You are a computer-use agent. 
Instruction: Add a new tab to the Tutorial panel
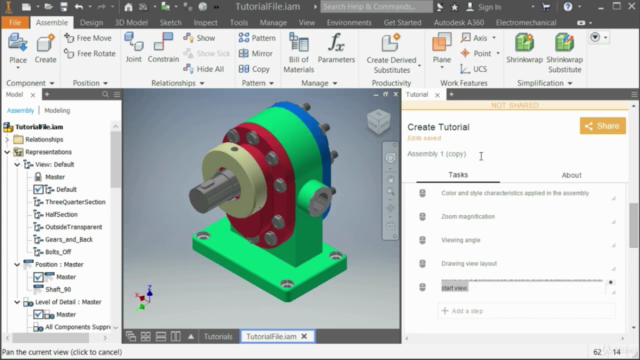(451, 94)
